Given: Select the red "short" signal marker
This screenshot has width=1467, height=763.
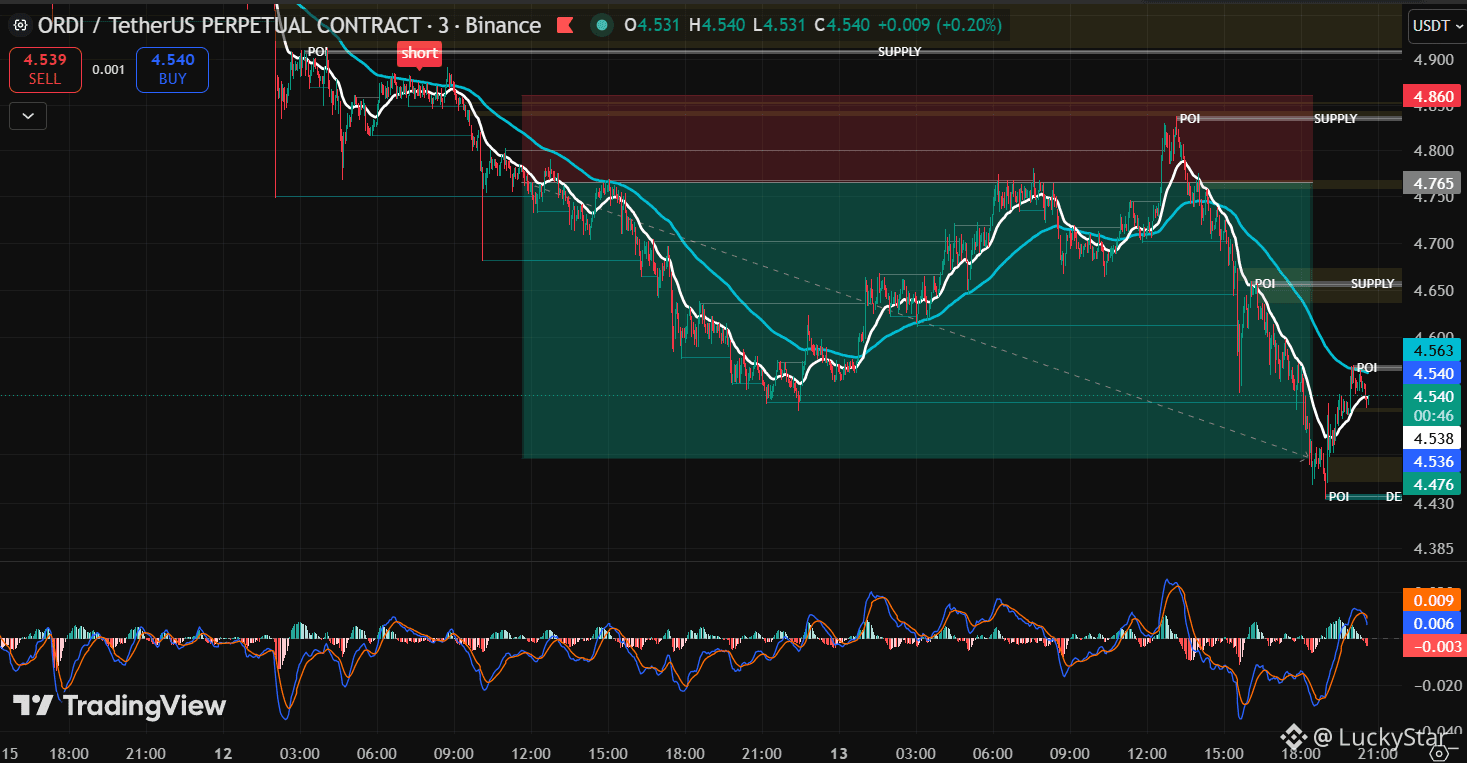Looking at the screenshot, I should pyautogui.click(x=420, y=53).
